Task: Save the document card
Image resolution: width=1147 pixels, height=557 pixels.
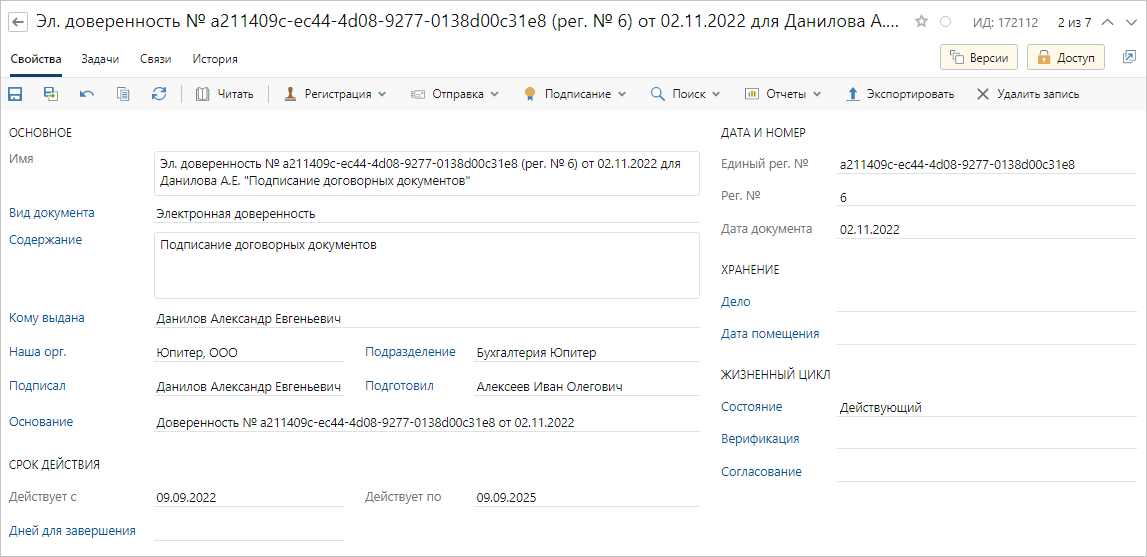Action: click(x=15, y=94)
